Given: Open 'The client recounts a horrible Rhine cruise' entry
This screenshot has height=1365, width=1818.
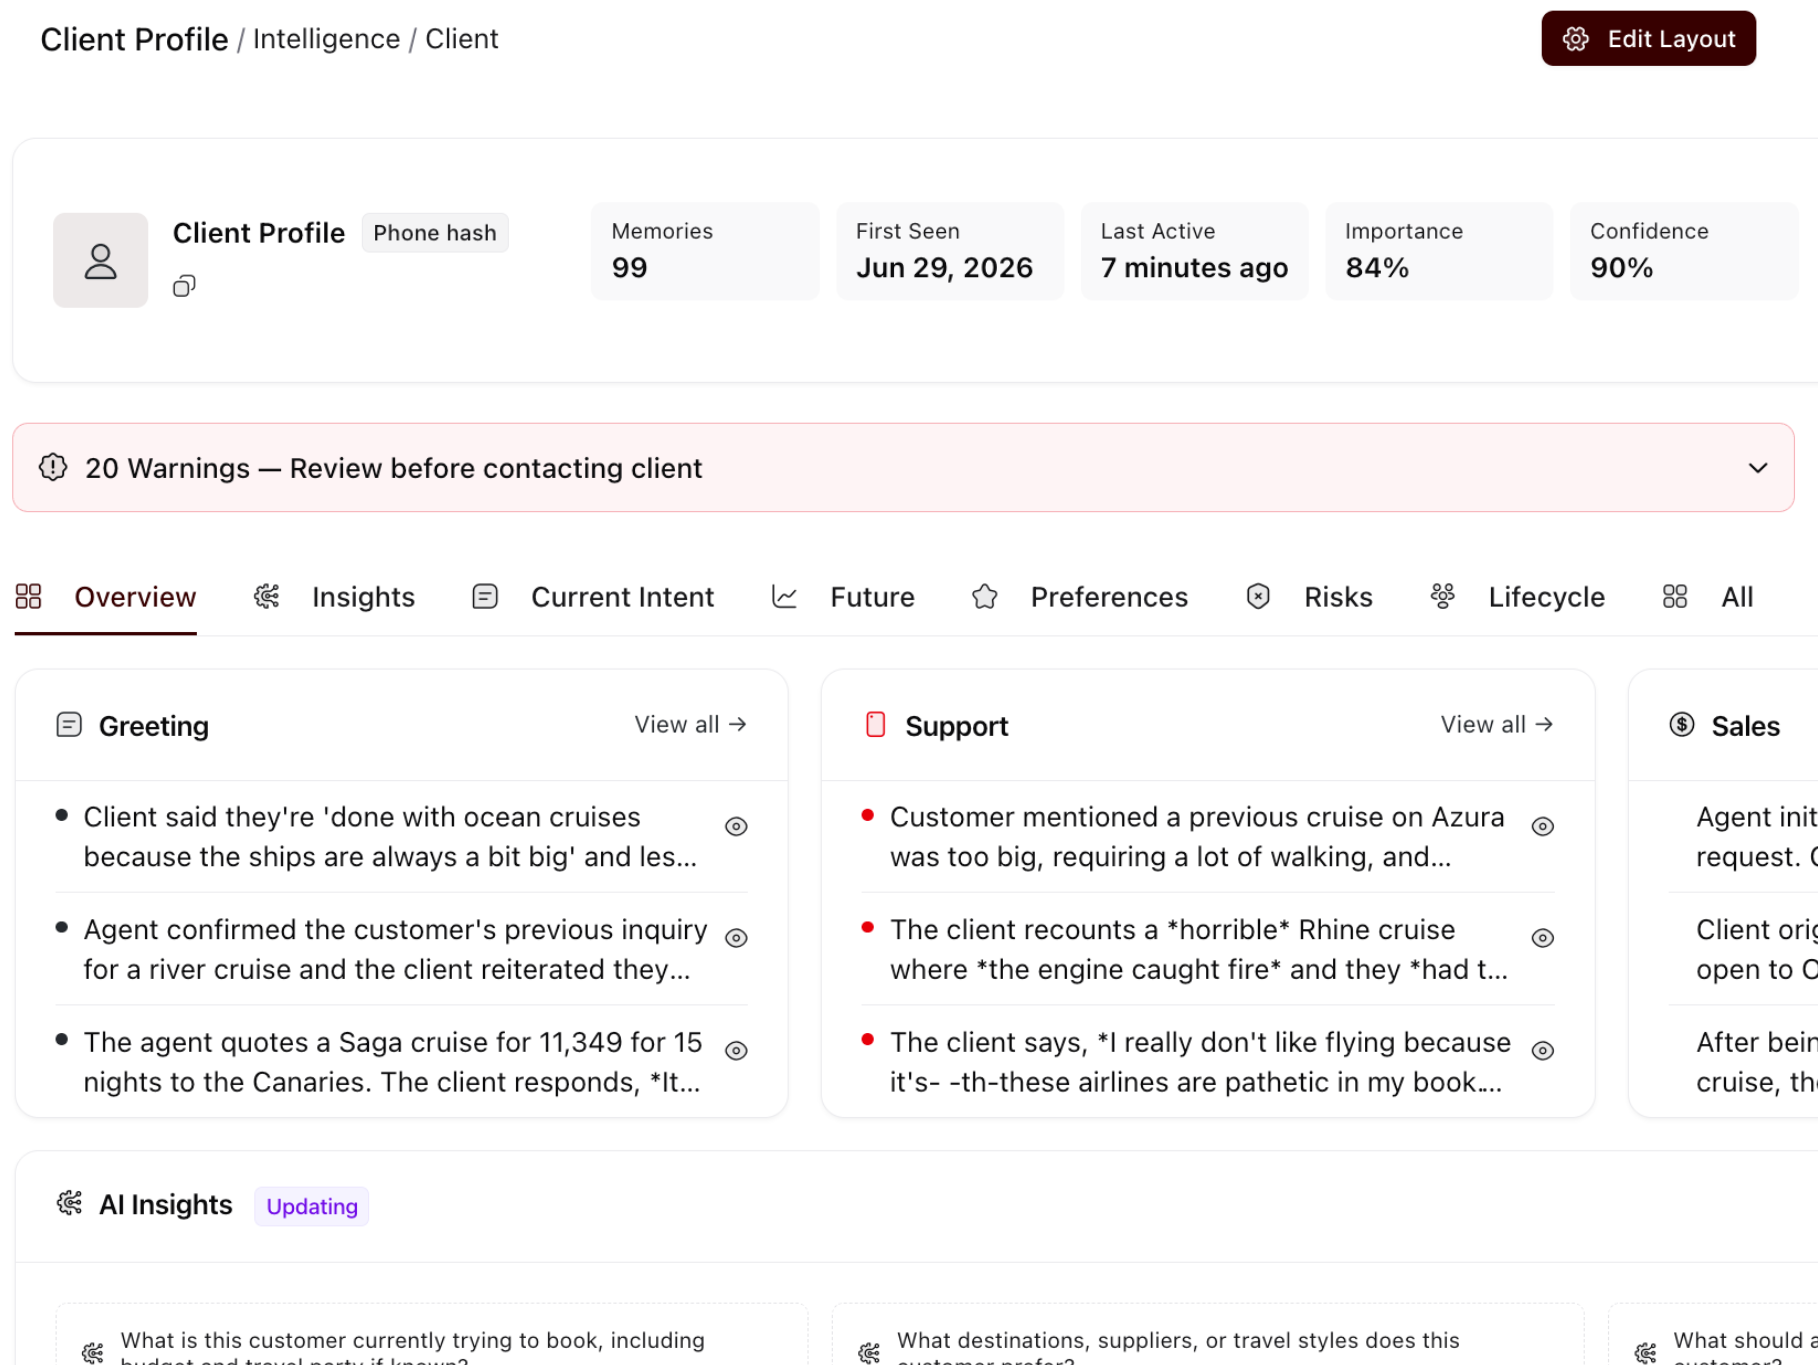Looking at the screenshot, I should pos(1199,949).
